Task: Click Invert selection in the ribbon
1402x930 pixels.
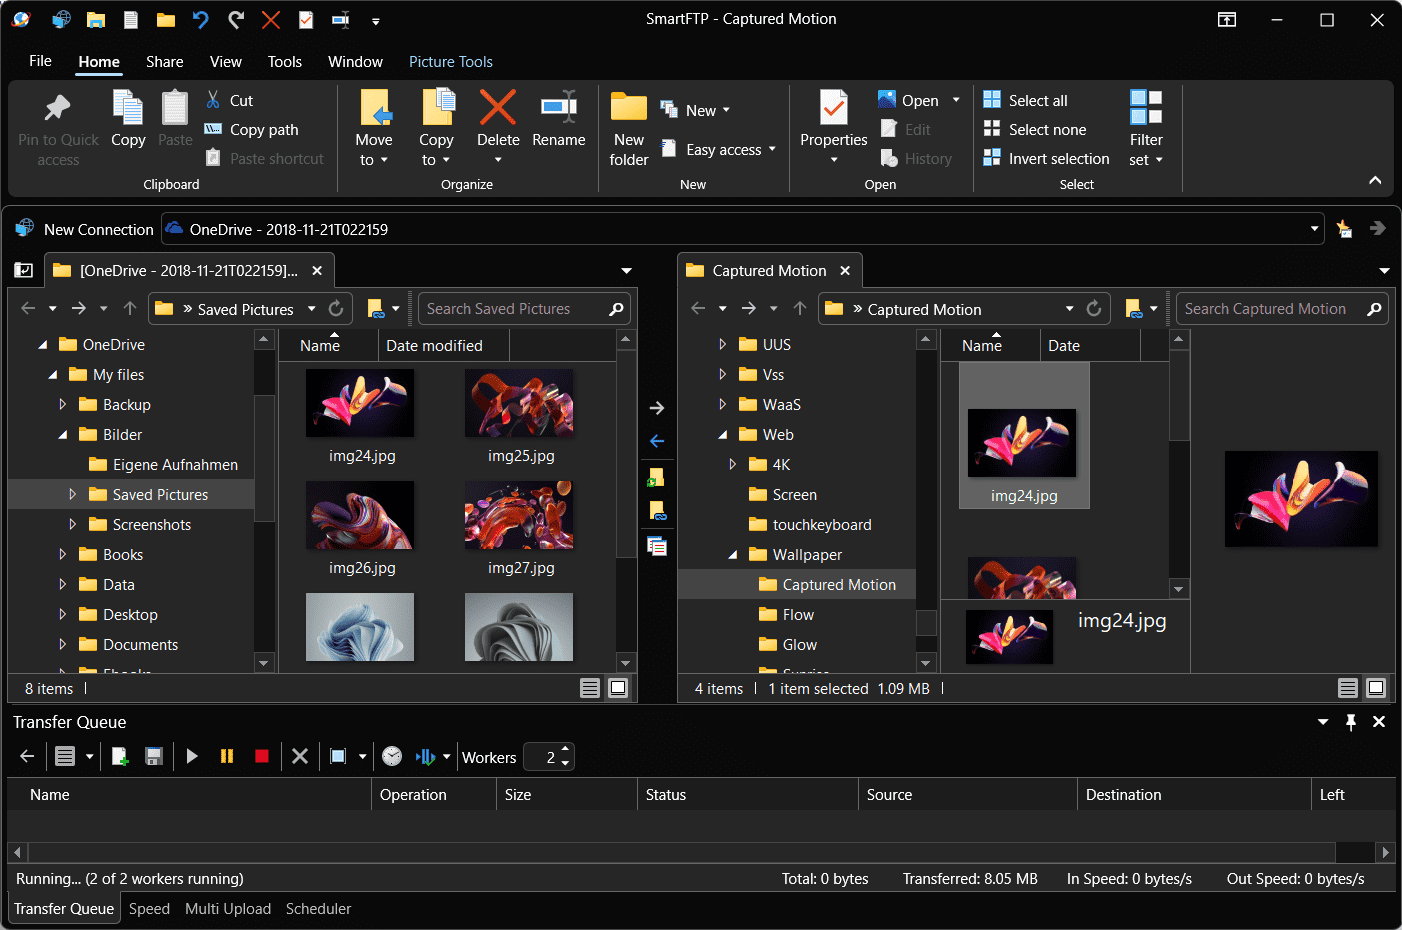Action: pos(1047,158)
